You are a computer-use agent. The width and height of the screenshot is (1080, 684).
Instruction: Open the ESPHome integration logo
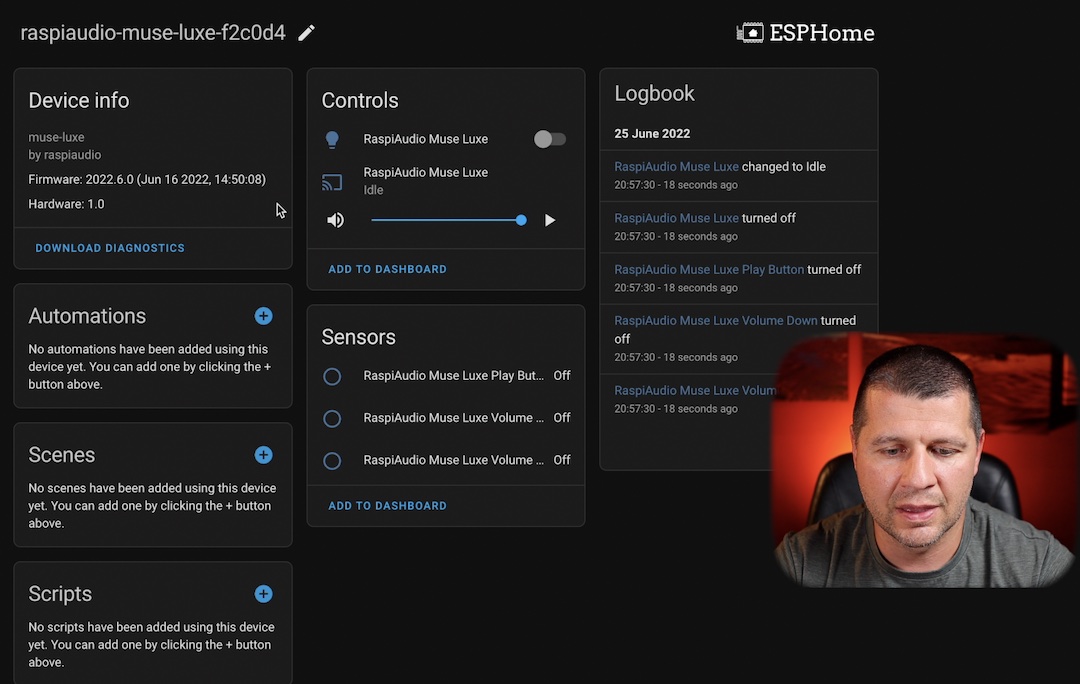tap(805, 33)
